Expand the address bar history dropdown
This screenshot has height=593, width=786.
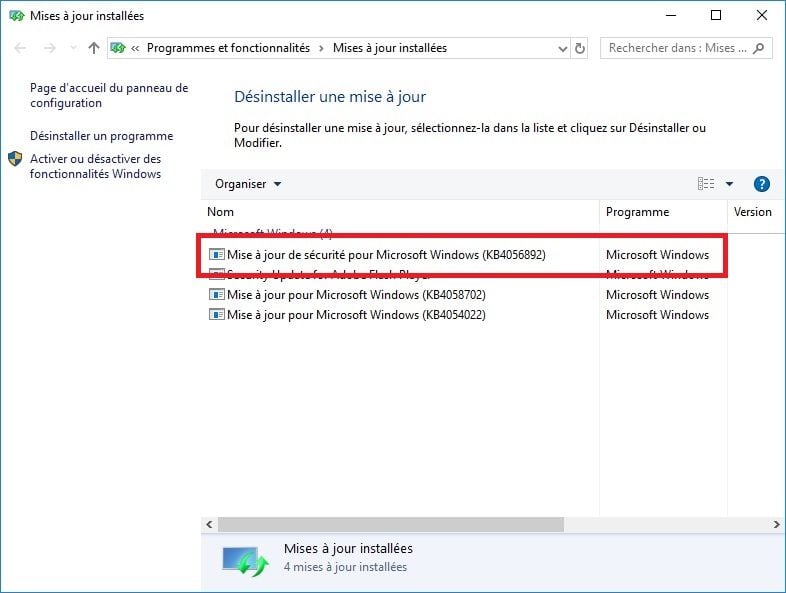pyautogui.click(x=563, y=49)
